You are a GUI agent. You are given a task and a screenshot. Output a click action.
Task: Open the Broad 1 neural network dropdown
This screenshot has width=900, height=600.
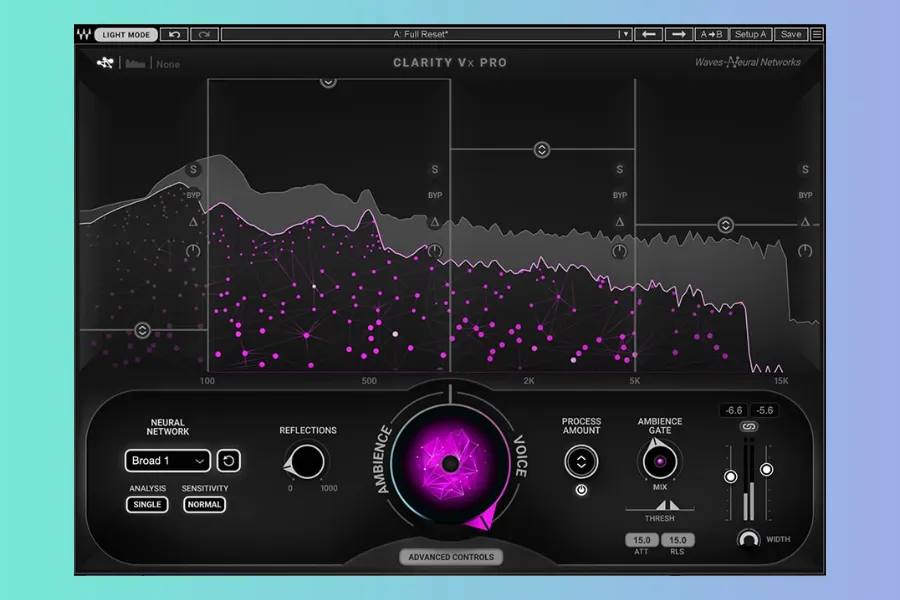click(x=167, y=461)
